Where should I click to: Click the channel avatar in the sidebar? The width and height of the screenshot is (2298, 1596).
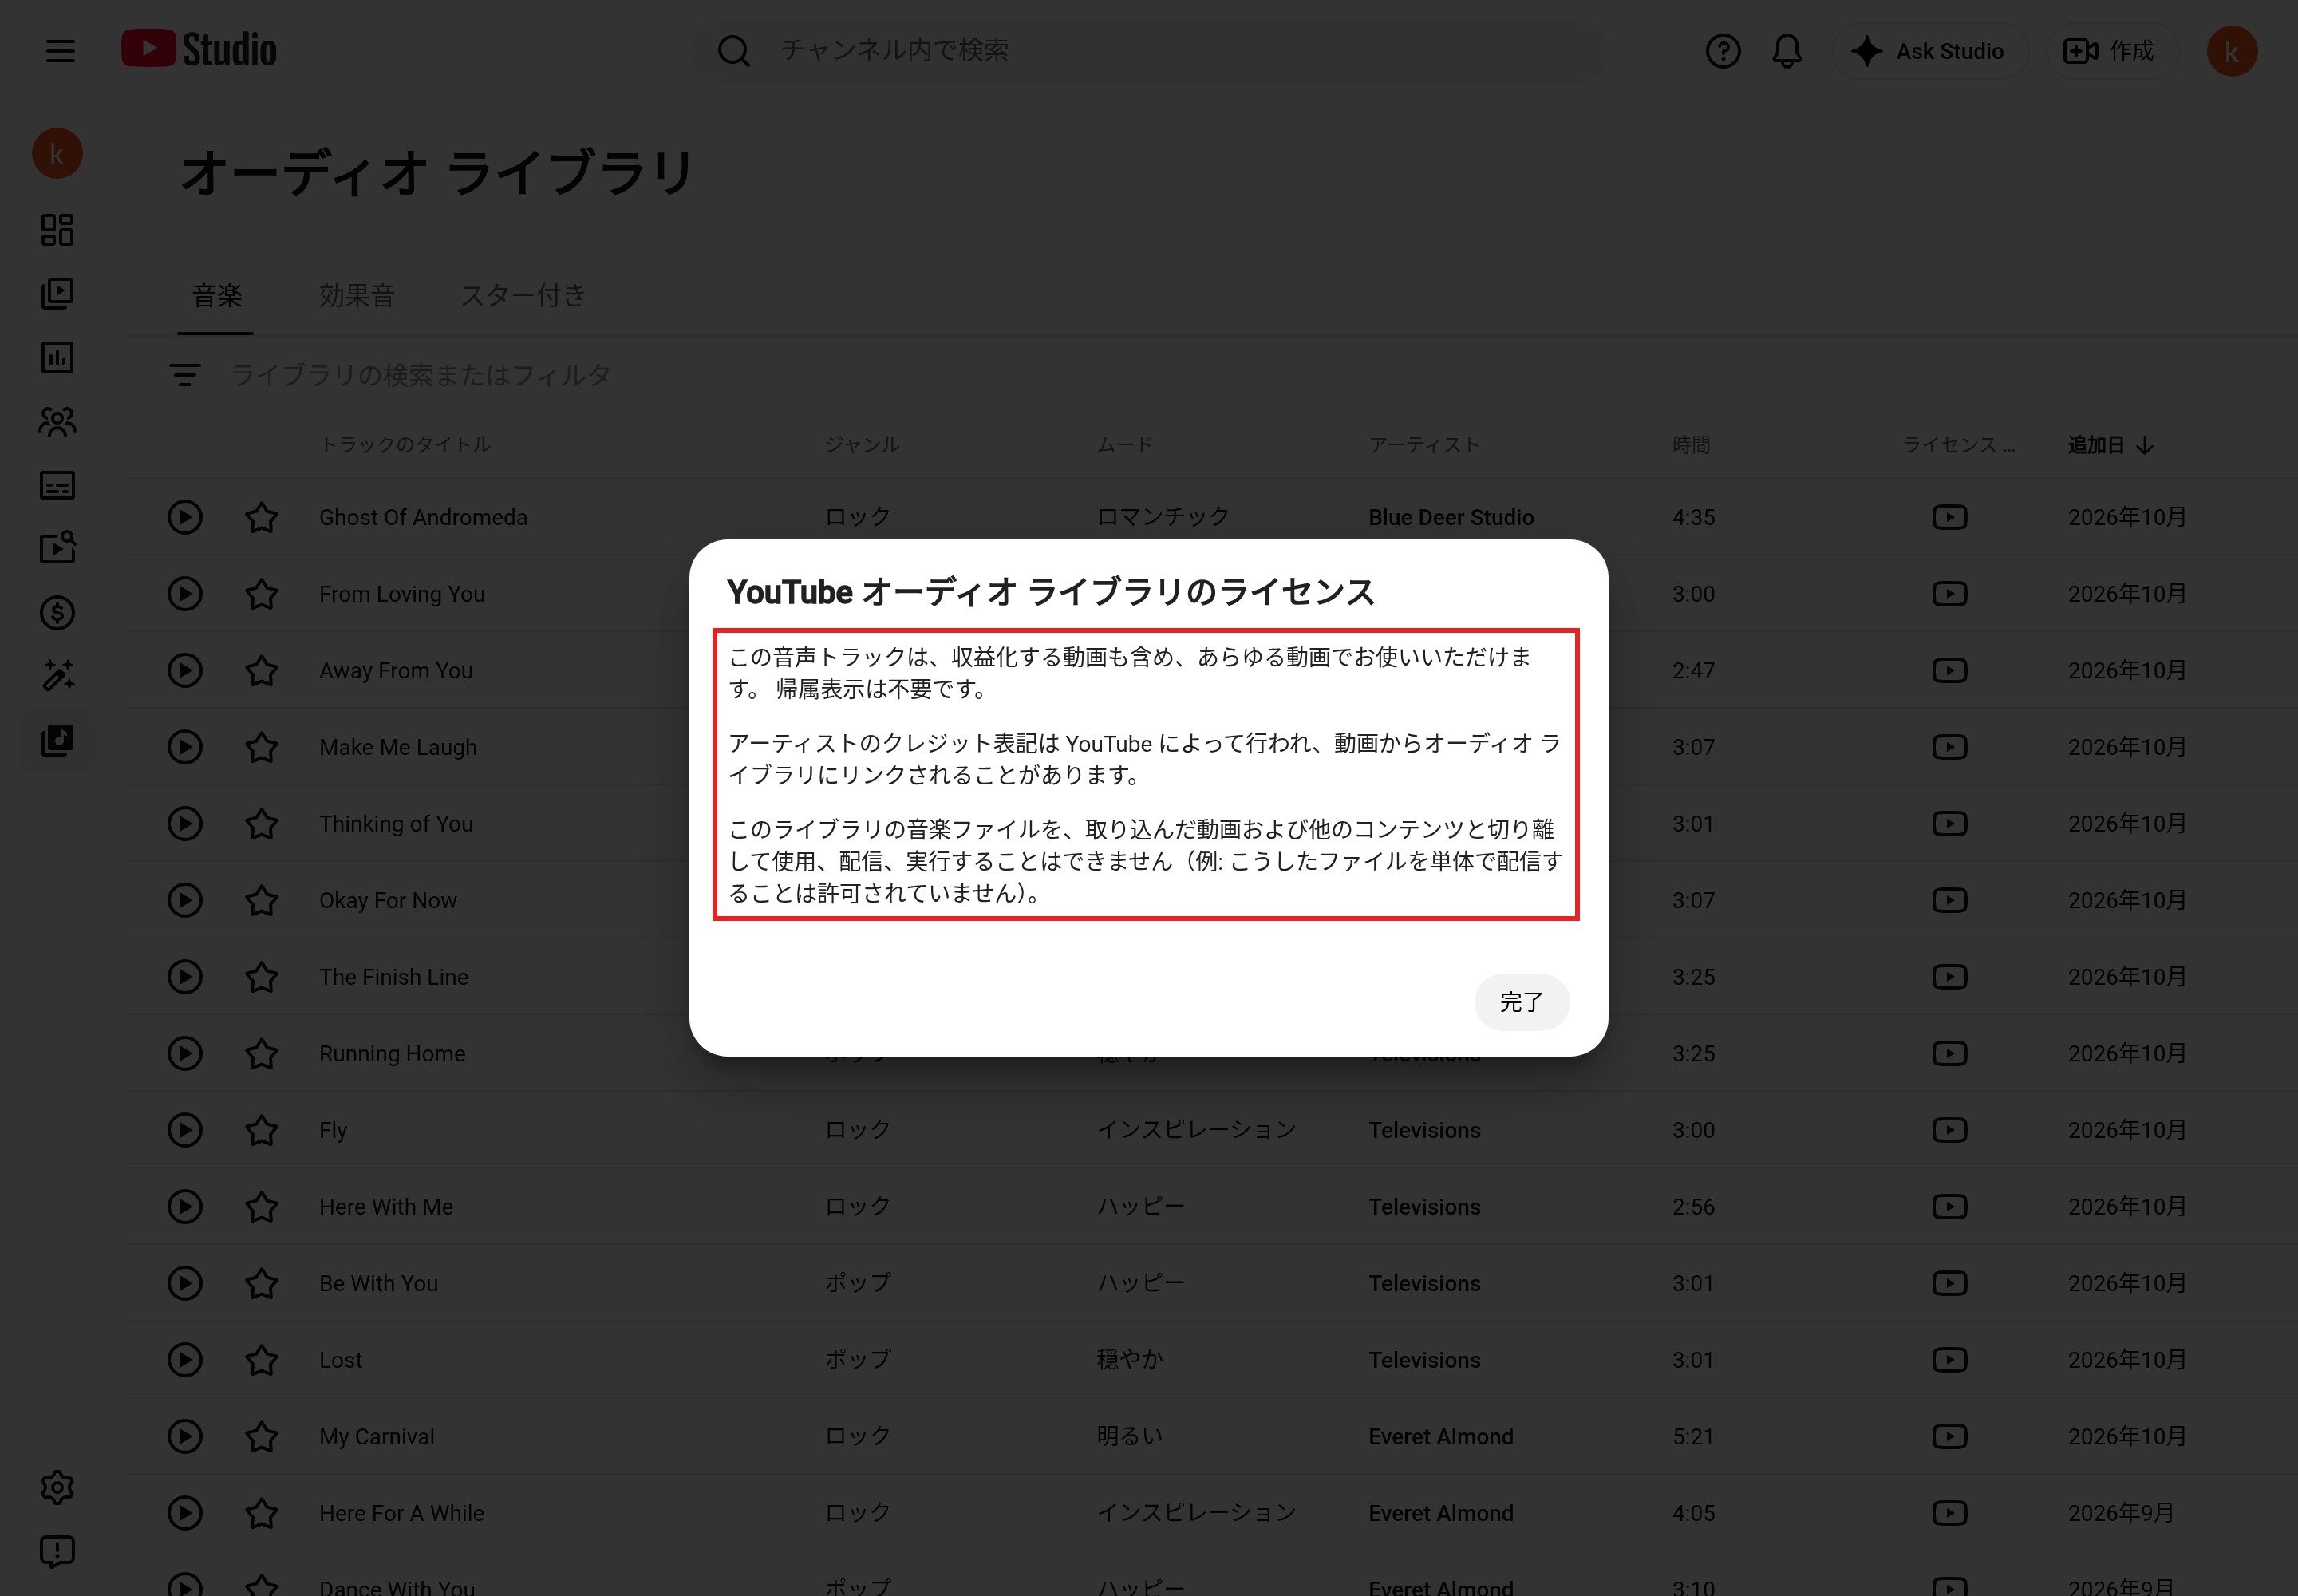click(57, 154)
